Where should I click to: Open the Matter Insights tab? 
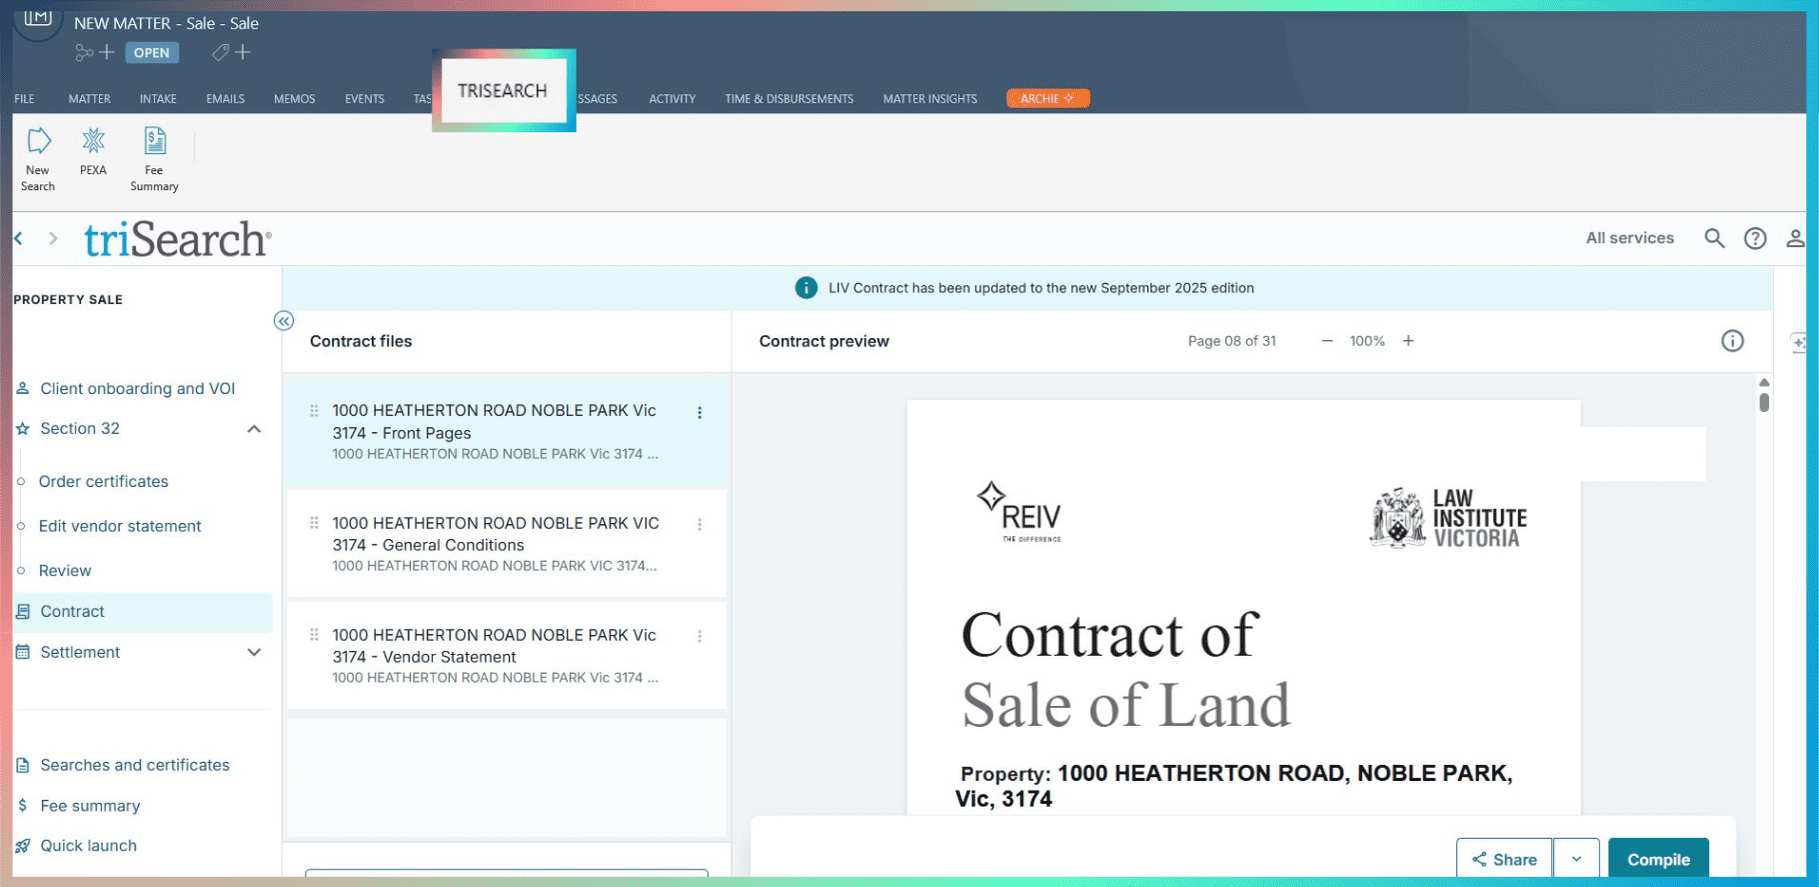(x=929, y=99)
